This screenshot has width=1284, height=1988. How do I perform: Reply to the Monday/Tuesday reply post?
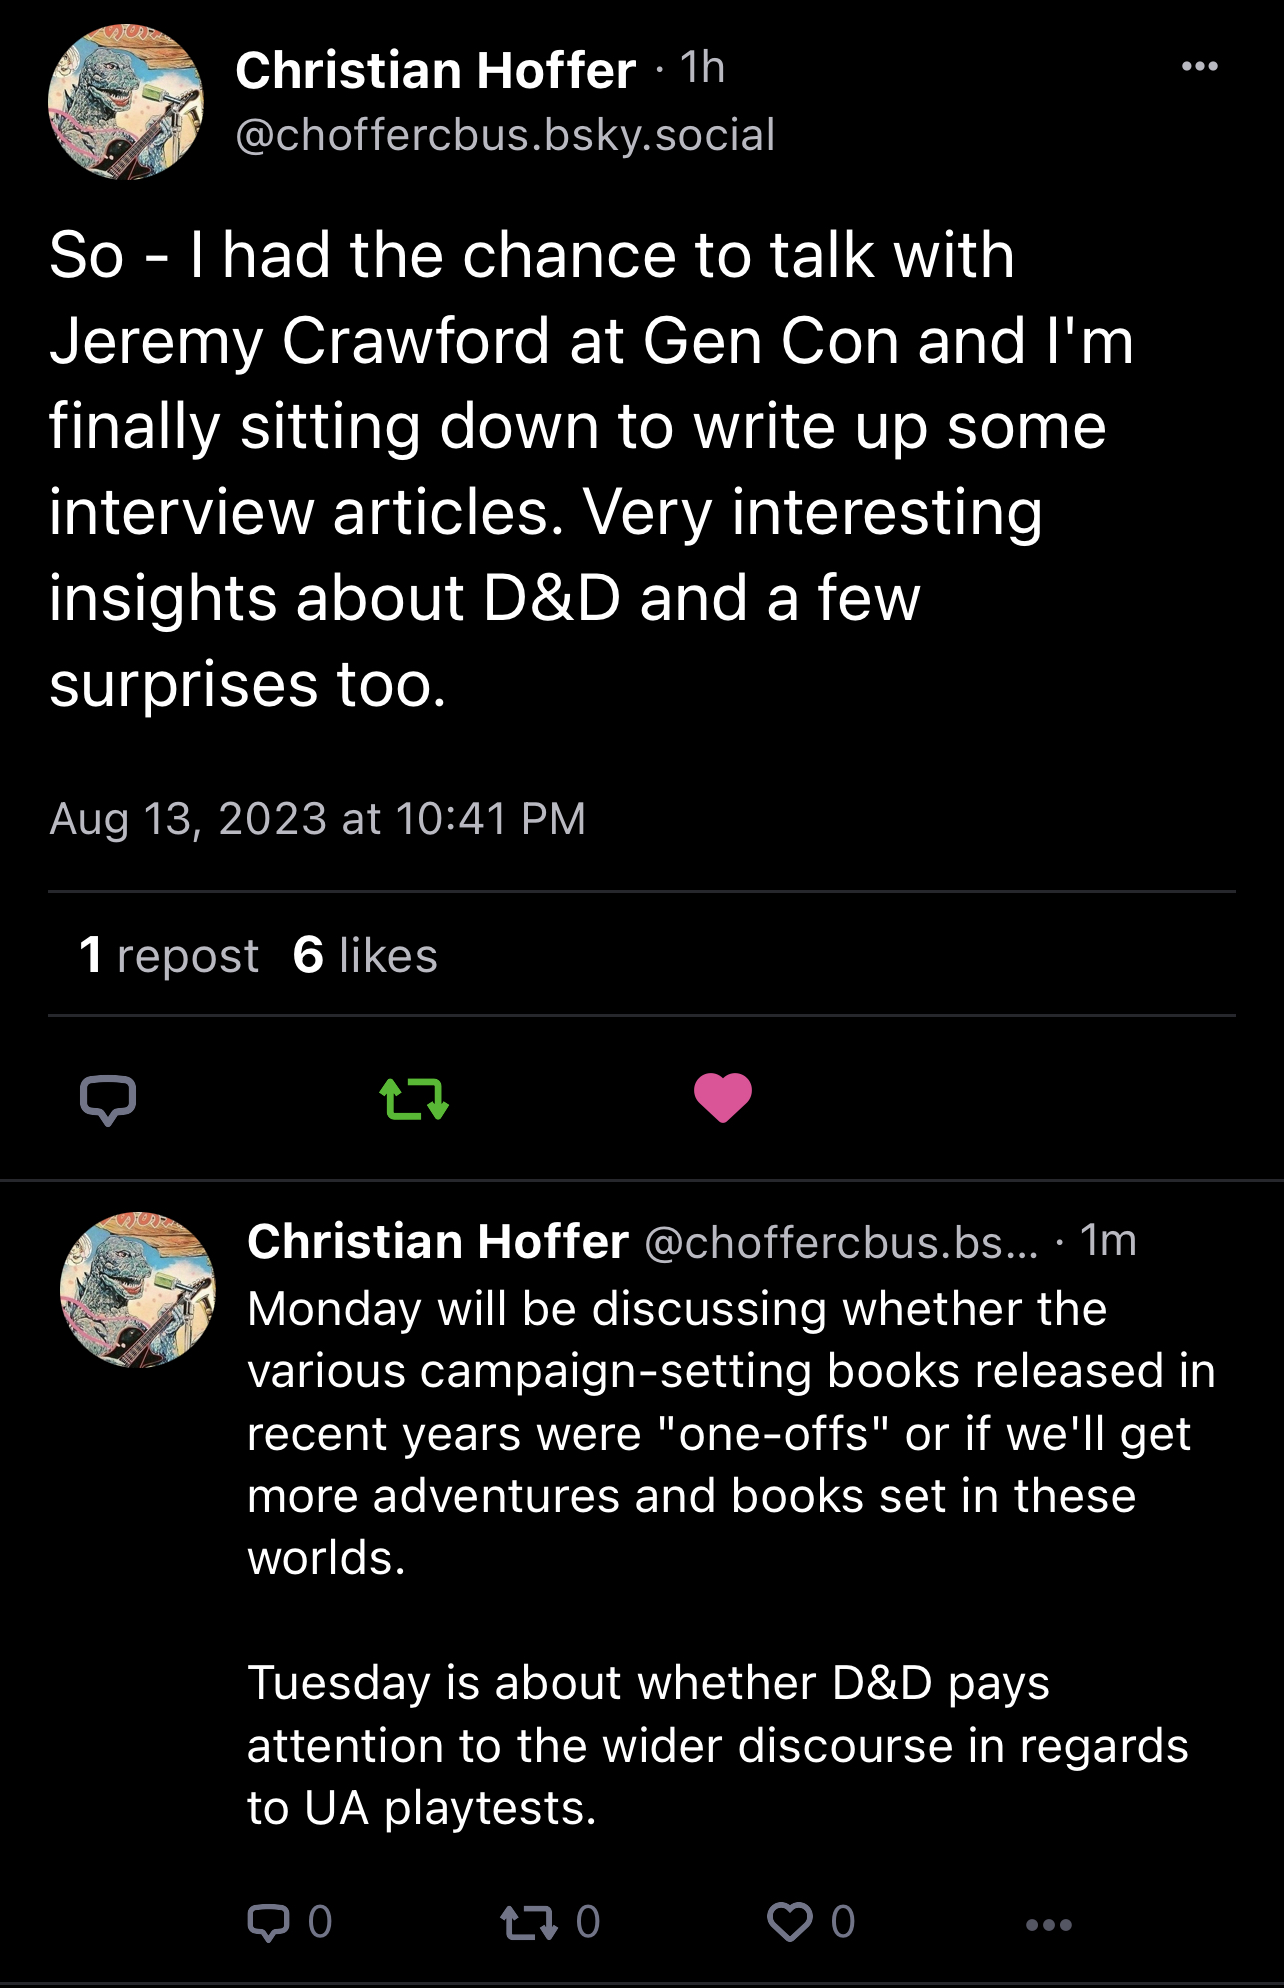[269, 1922]
